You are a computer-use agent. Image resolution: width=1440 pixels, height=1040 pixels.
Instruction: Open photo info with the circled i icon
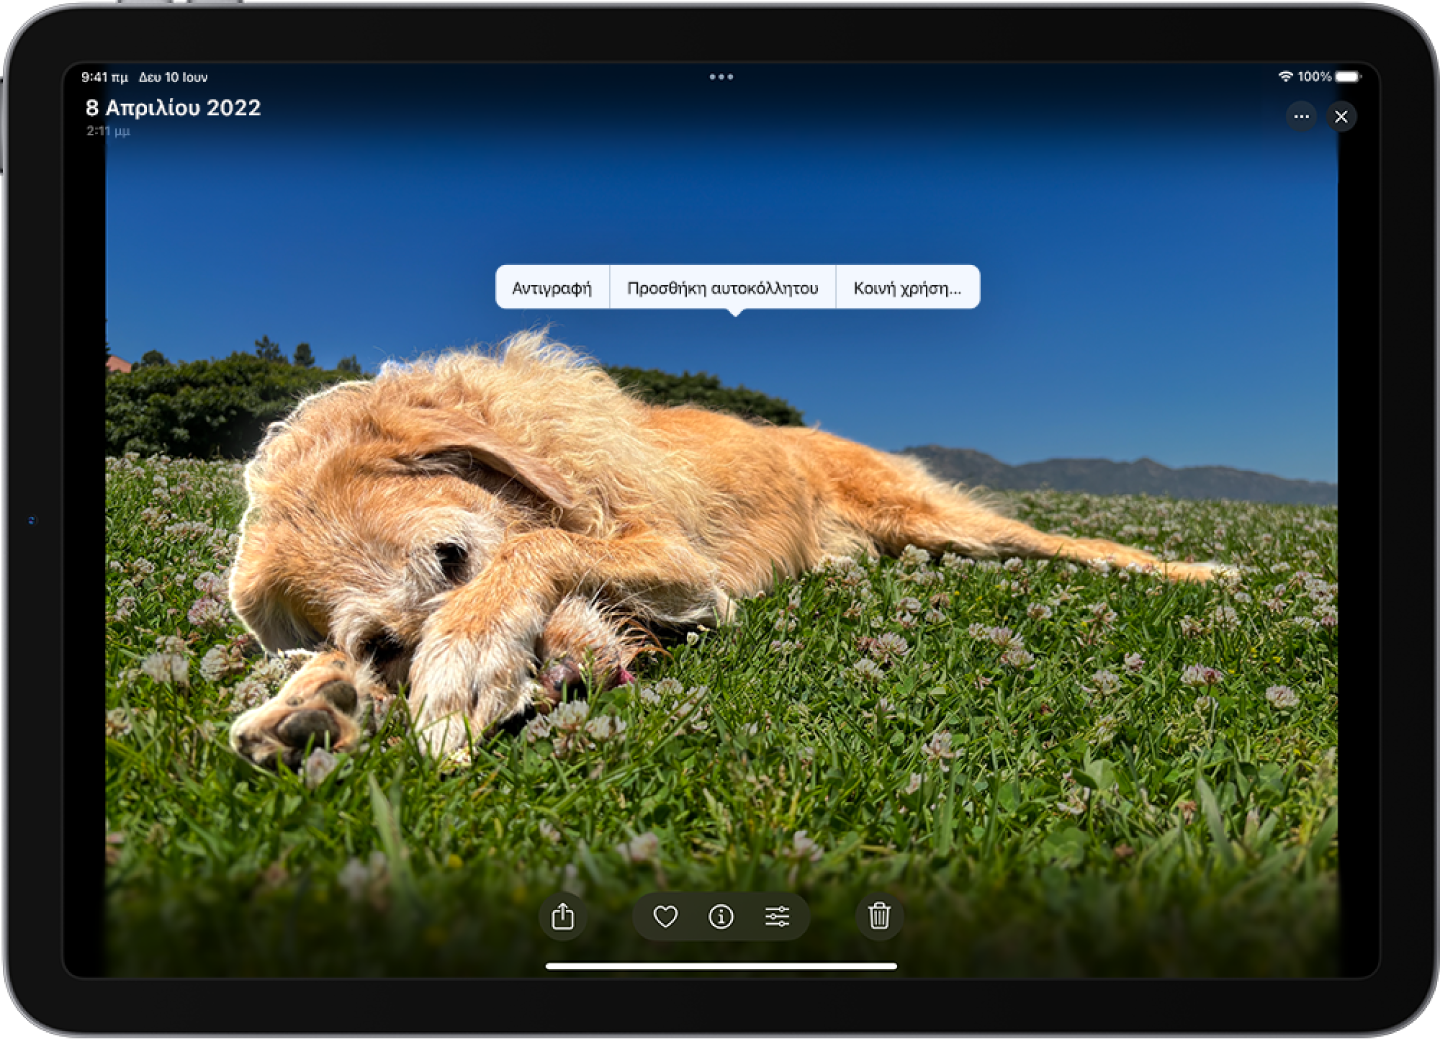[721, 916]
